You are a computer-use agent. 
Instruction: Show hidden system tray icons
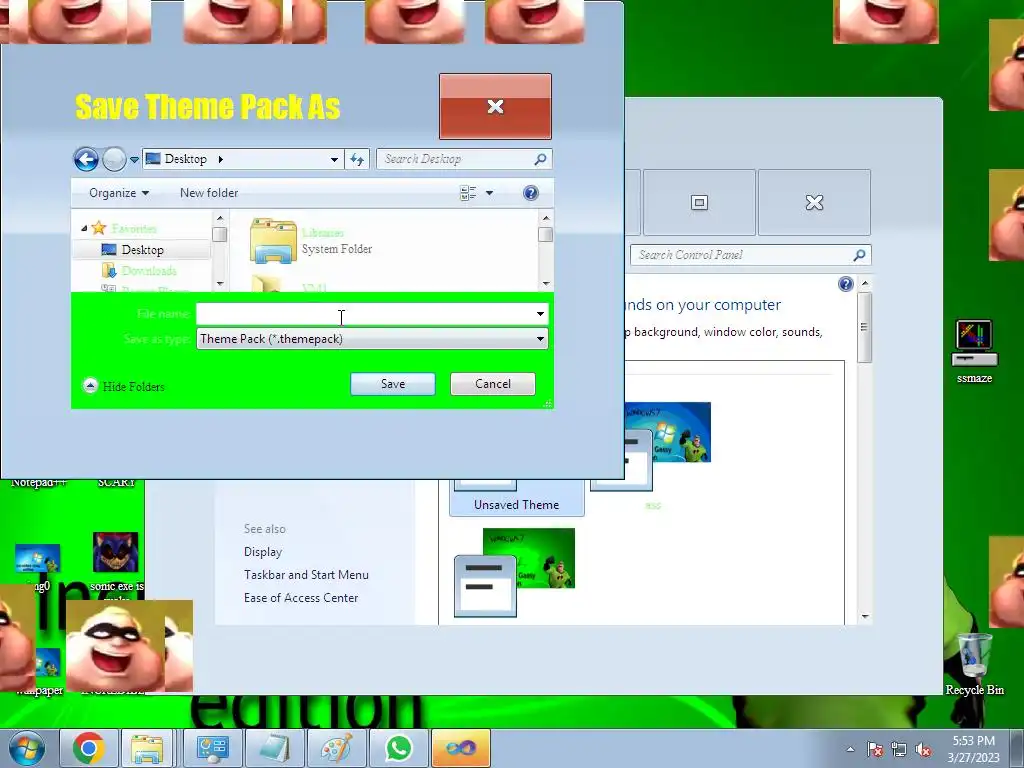coord(850,749)
